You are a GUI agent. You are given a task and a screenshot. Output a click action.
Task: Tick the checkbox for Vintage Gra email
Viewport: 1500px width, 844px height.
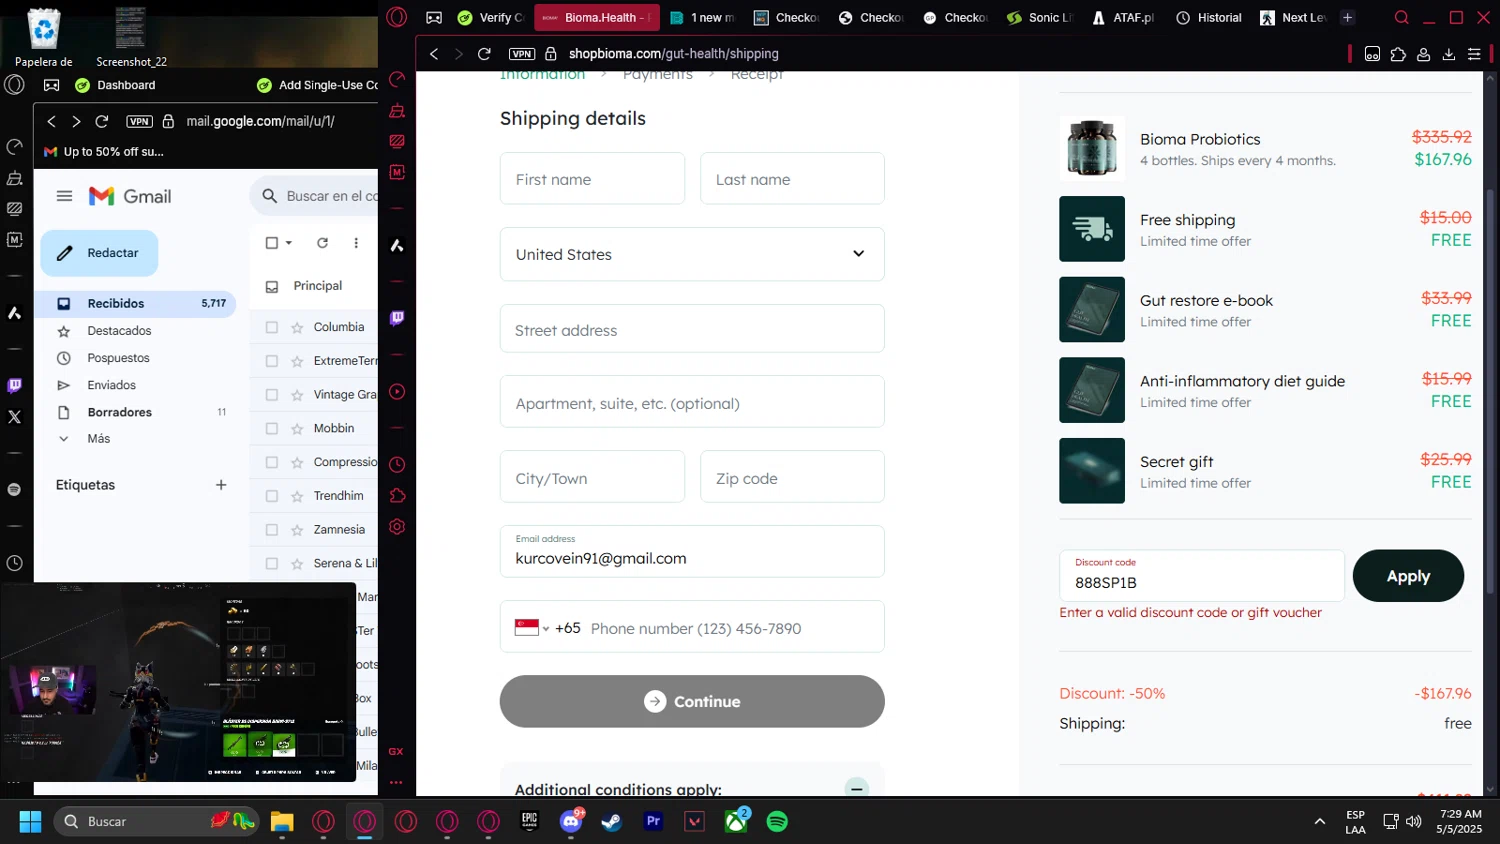[272, 395]
